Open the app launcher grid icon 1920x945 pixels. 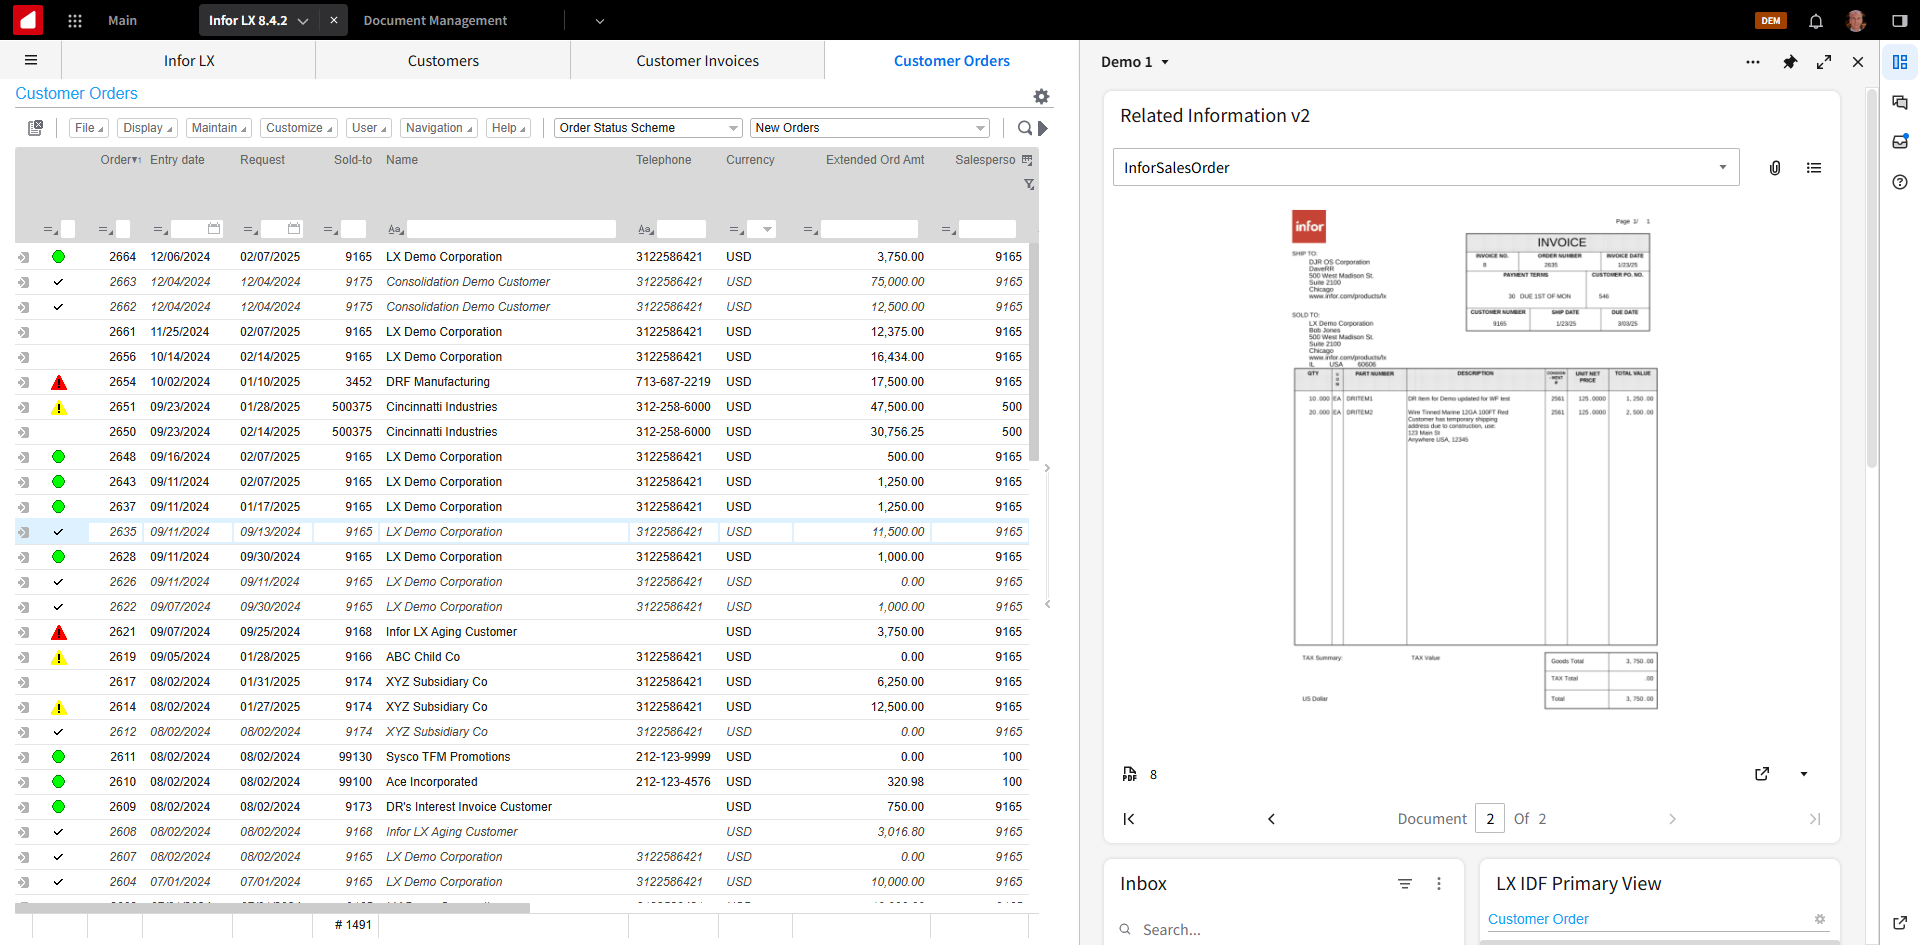tap(75, 20)
